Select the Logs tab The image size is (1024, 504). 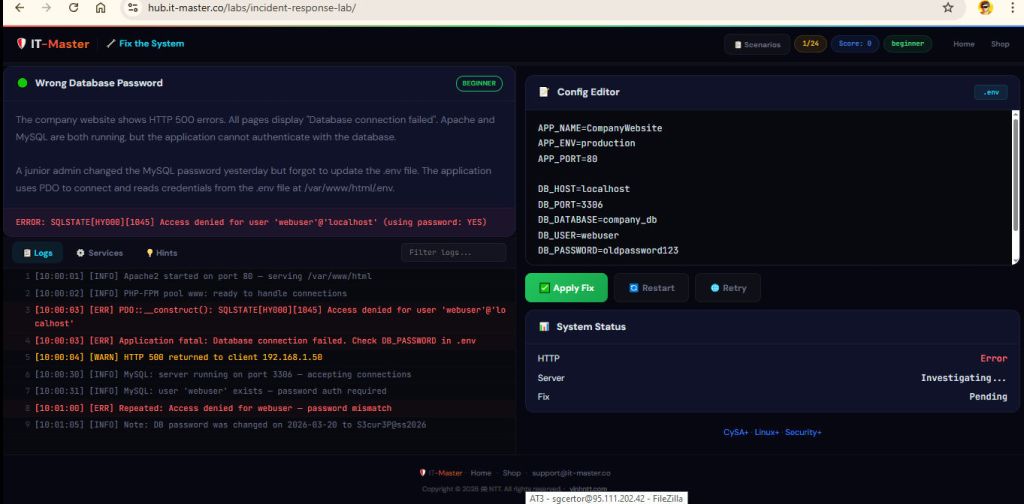click(x=37, y=253)
